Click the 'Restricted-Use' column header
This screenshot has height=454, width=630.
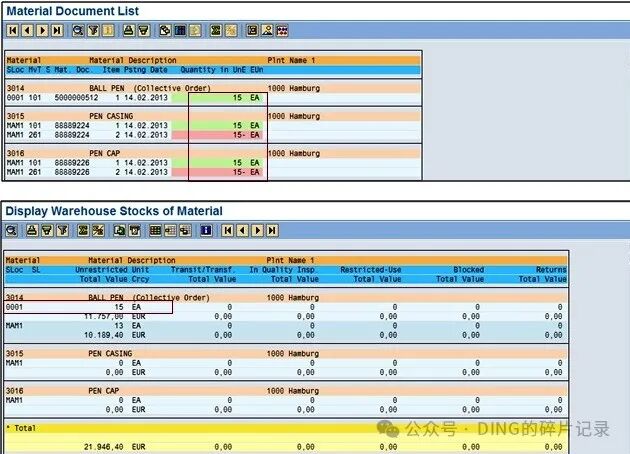pos(371,270)
